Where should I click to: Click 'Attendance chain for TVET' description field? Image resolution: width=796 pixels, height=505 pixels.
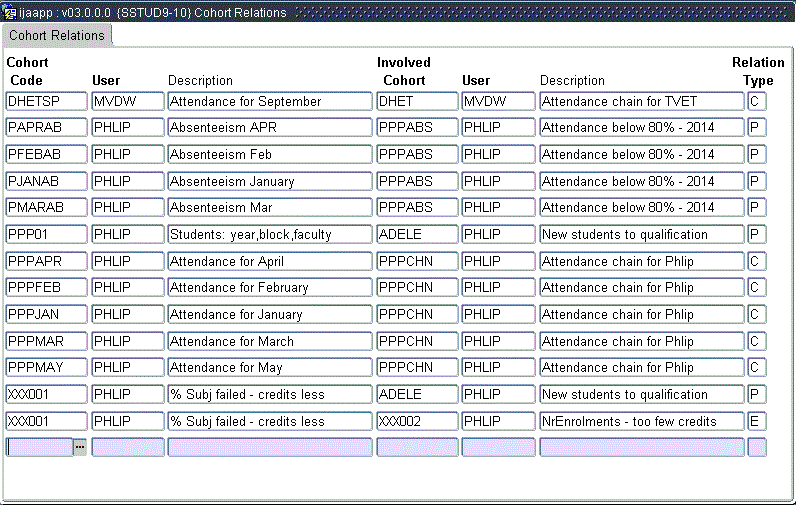pos(642,101)
